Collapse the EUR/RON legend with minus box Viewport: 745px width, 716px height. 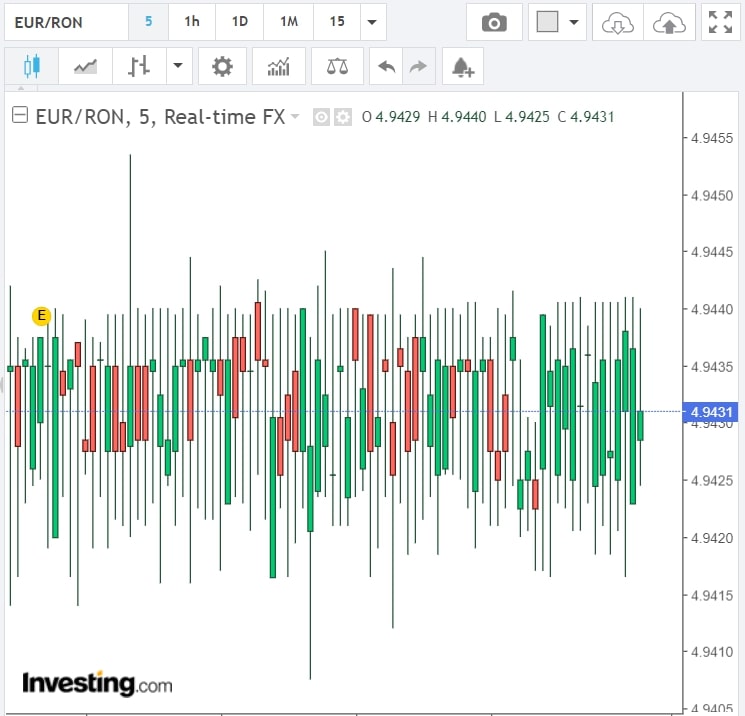click(19, 116)
